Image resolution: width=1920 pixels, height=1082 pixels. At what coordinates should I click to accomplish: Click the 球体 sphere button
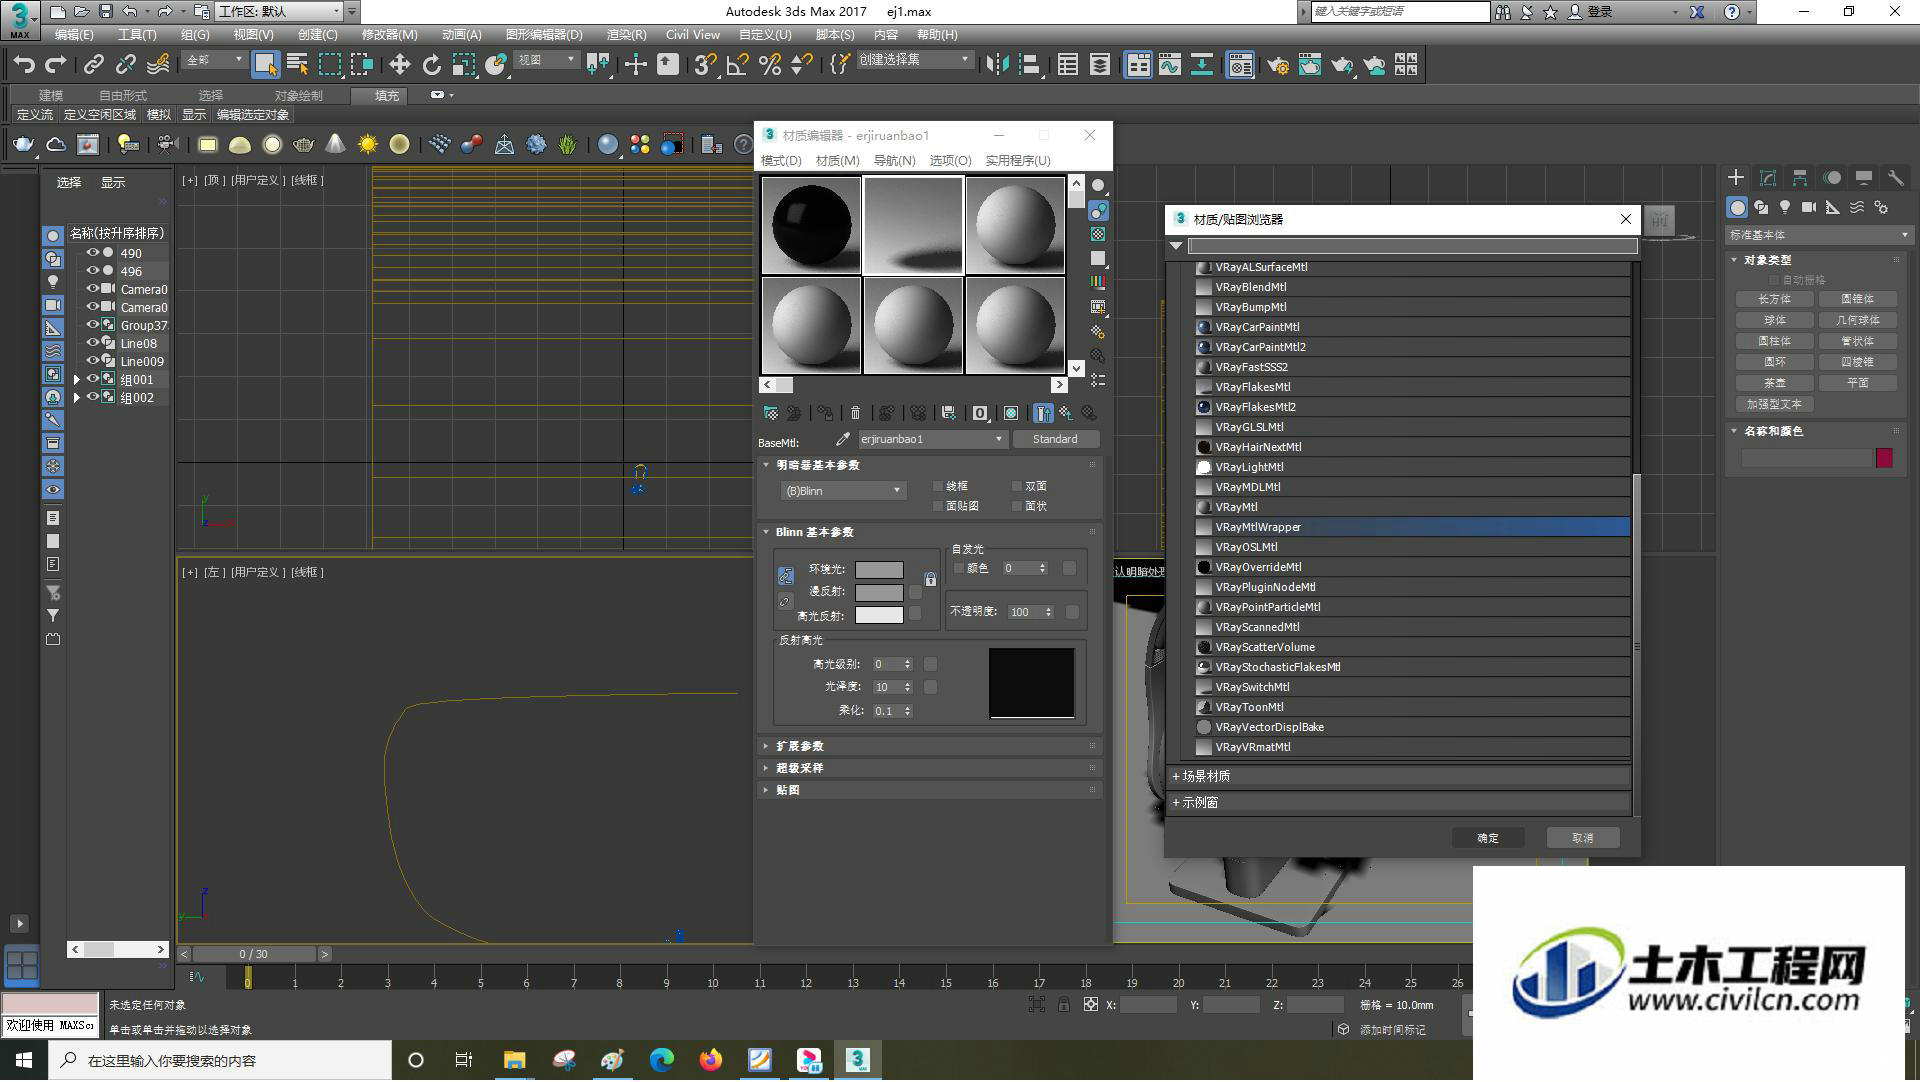point(1774,320)
